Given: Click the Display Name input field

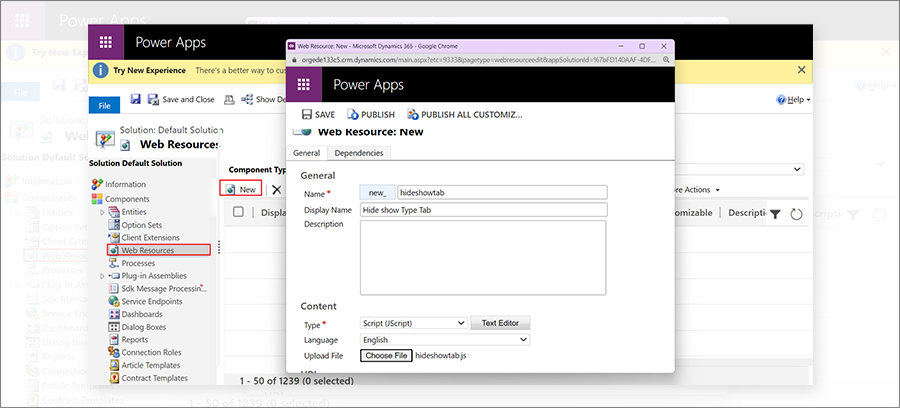Looking at the screenshot, I should click(x=483, y=210).
